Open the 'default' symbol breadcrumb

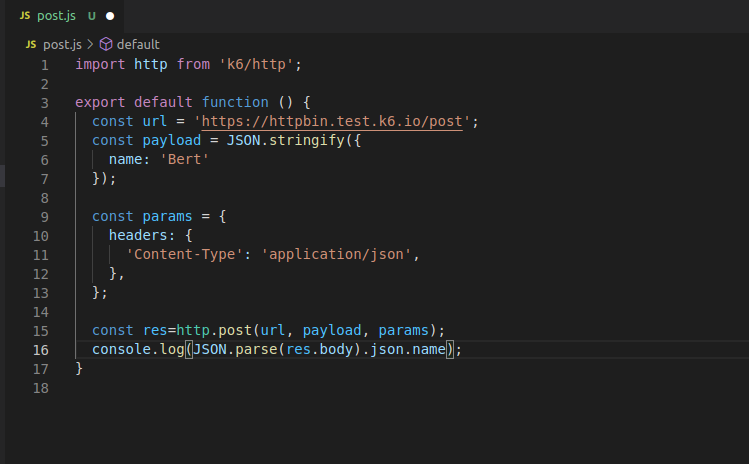pos(138,44)
